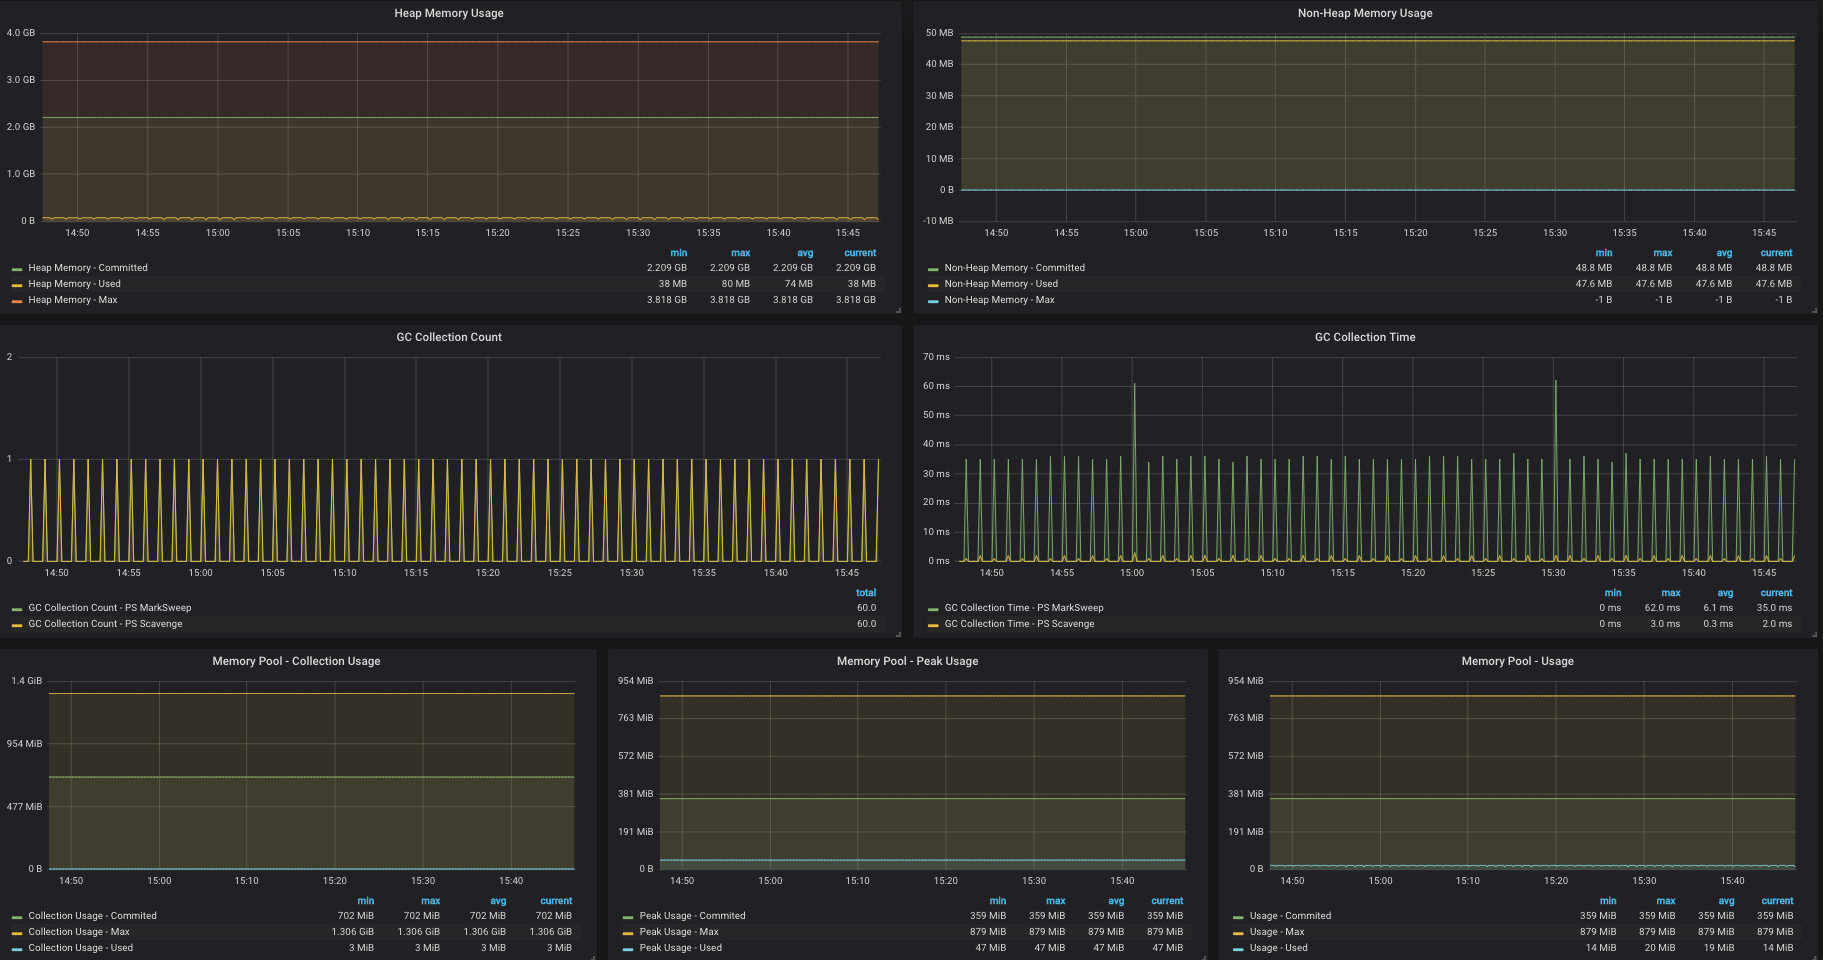The height and width of the screenshot is (960, 1823).
Task: Toggle the Usage - Commited series
Action: [x=1290, y=916]
